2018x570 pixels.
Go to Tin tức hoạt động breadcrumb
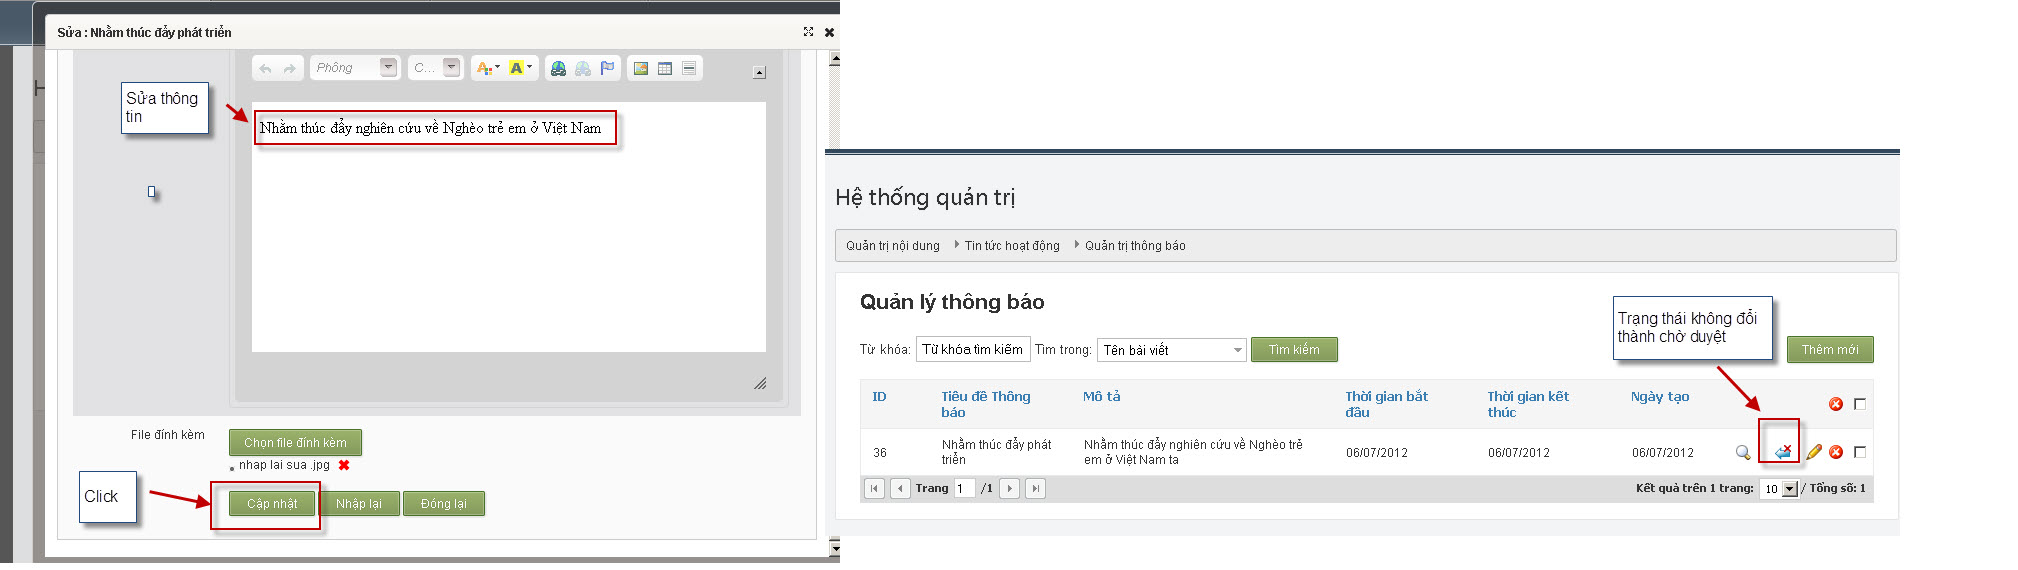(x=1011, y=246)
